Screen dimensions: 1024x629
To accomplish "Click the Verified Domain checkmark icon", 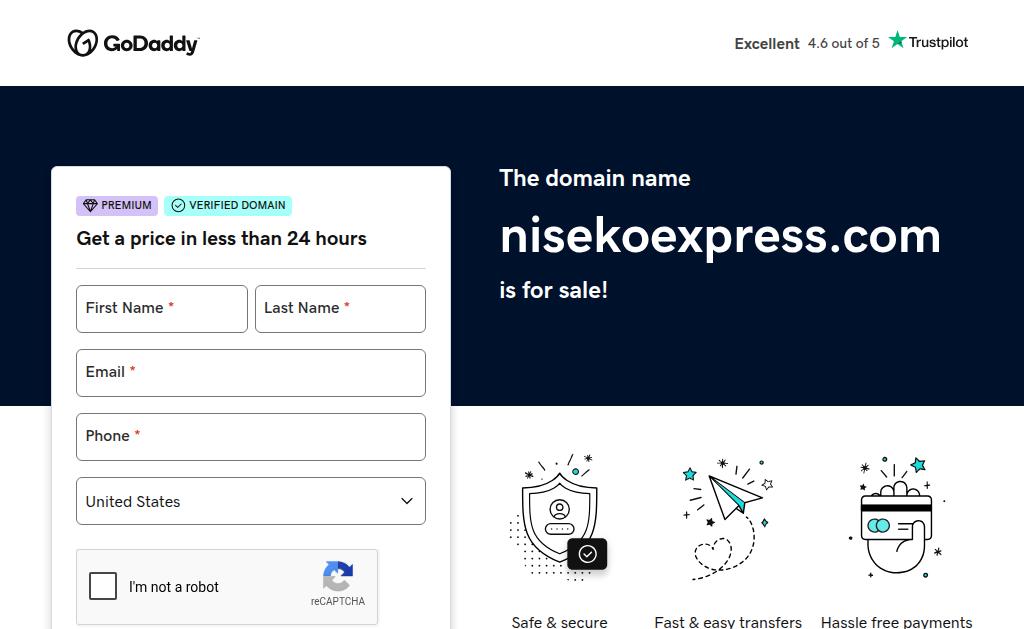I will tap(178, 205).
